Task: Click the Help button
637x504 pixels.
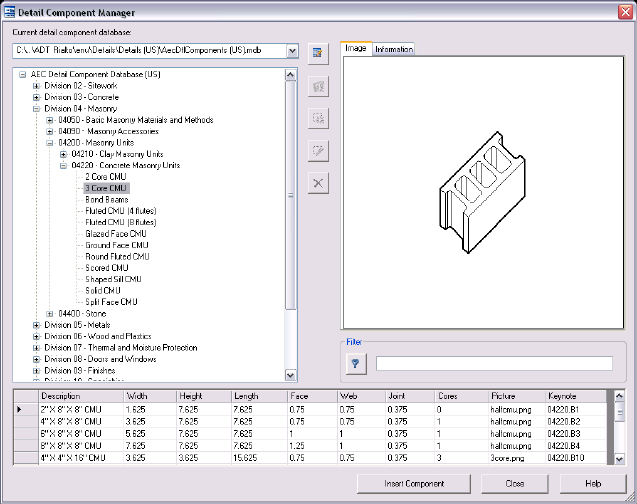Action: [x=593, y=482]
